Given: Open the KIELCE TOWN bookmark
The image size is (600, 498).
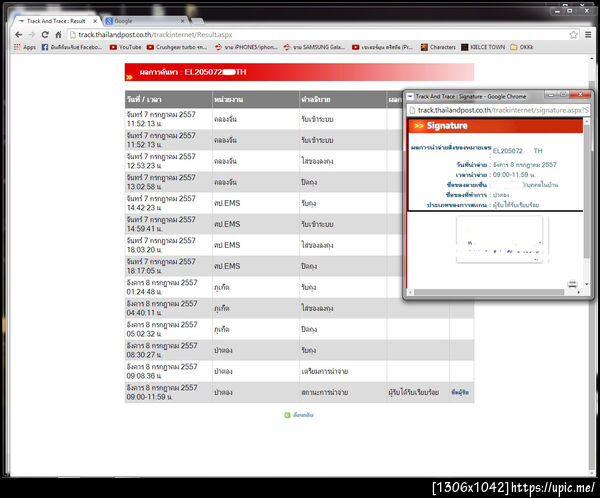Looking at the screenshot, I should click(x=483, y=47).
